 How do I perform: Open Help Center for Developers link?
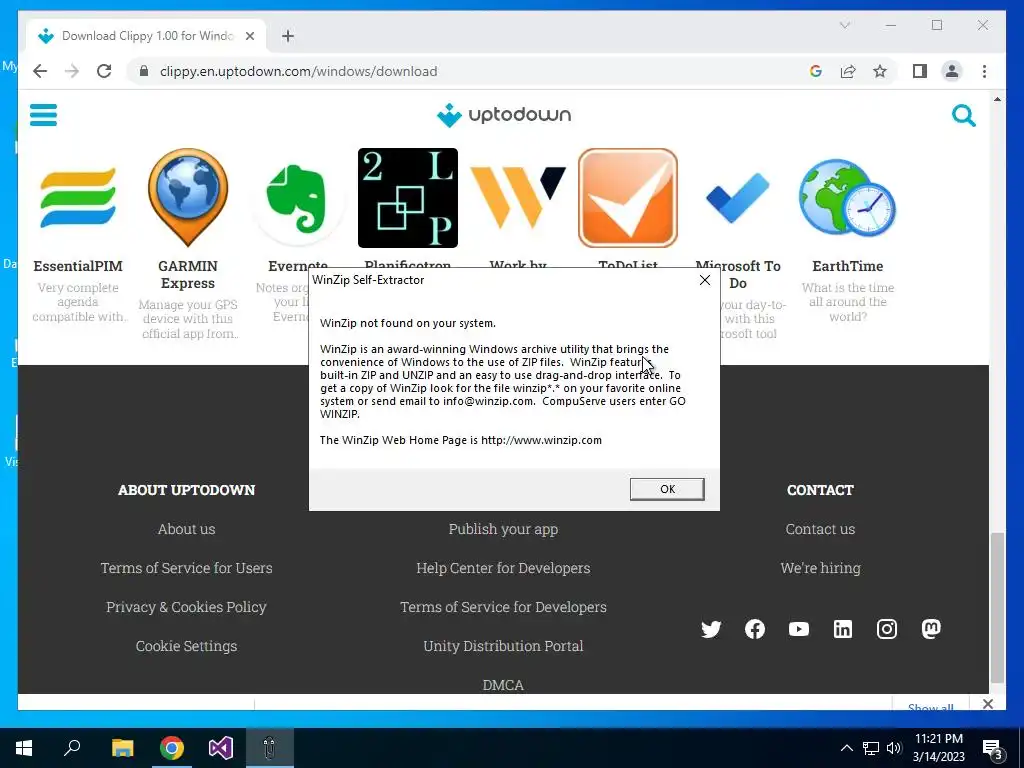(x=503, y=568)
